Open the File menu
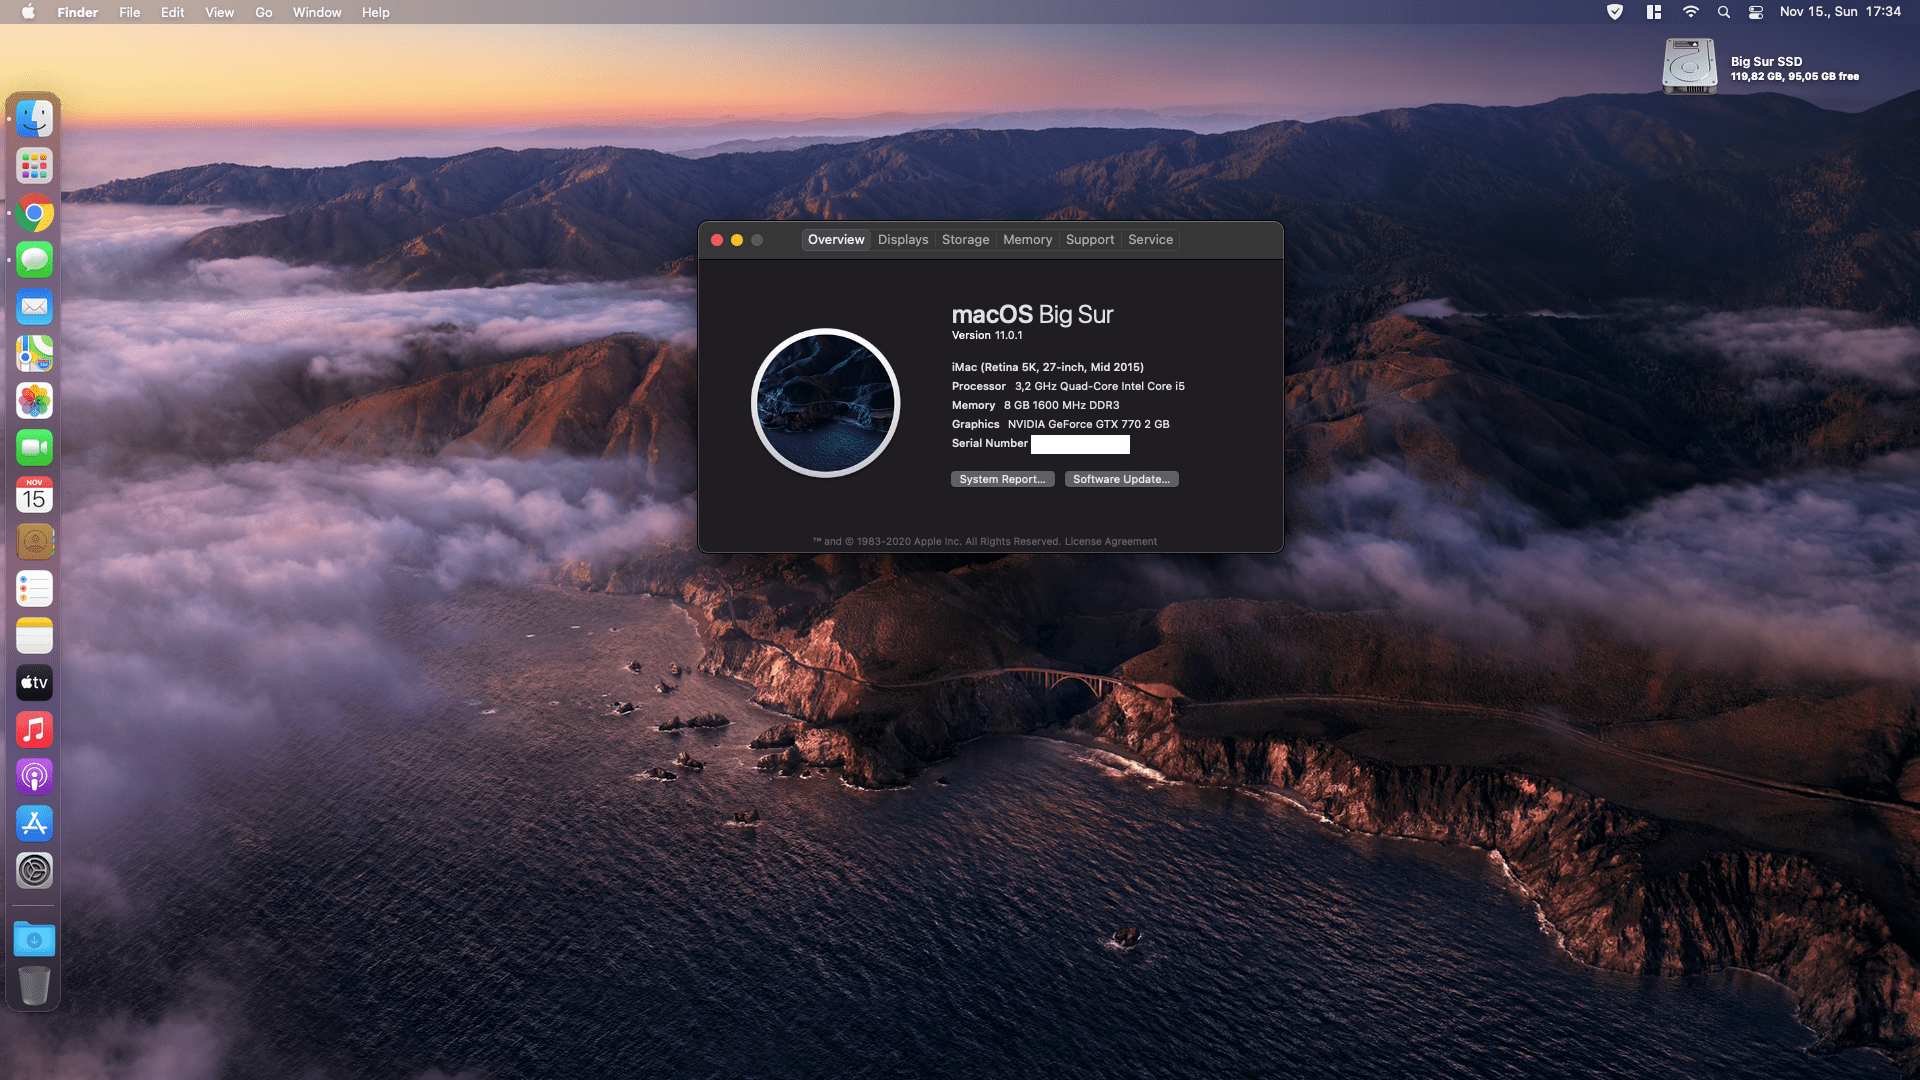 tap(129, 12)
